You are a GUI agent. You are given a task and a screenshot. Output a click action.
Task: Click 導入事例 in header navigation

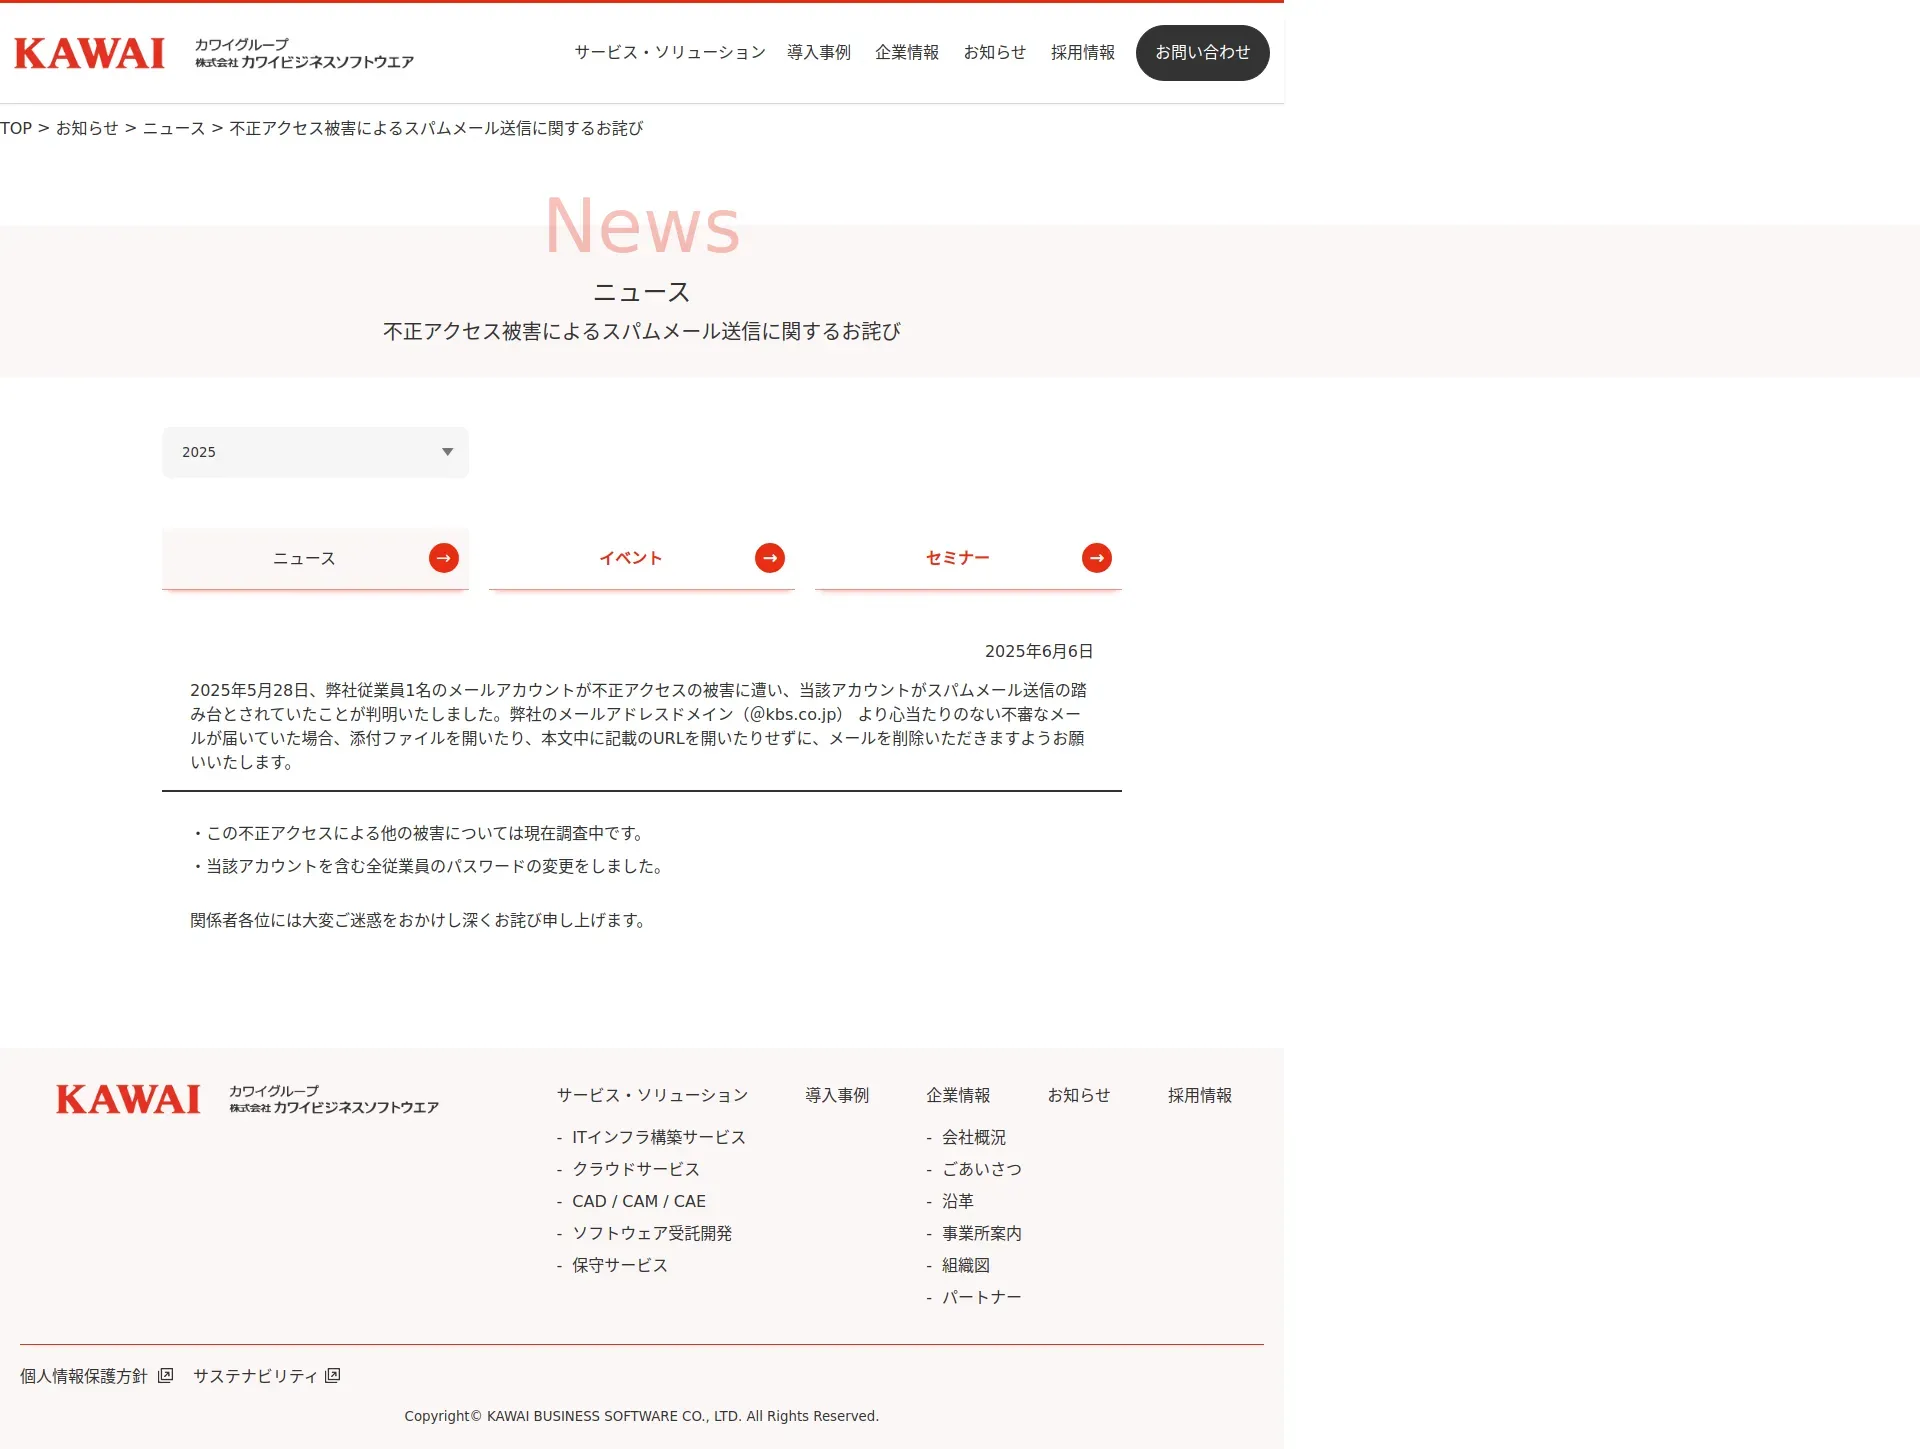[818, 53]
